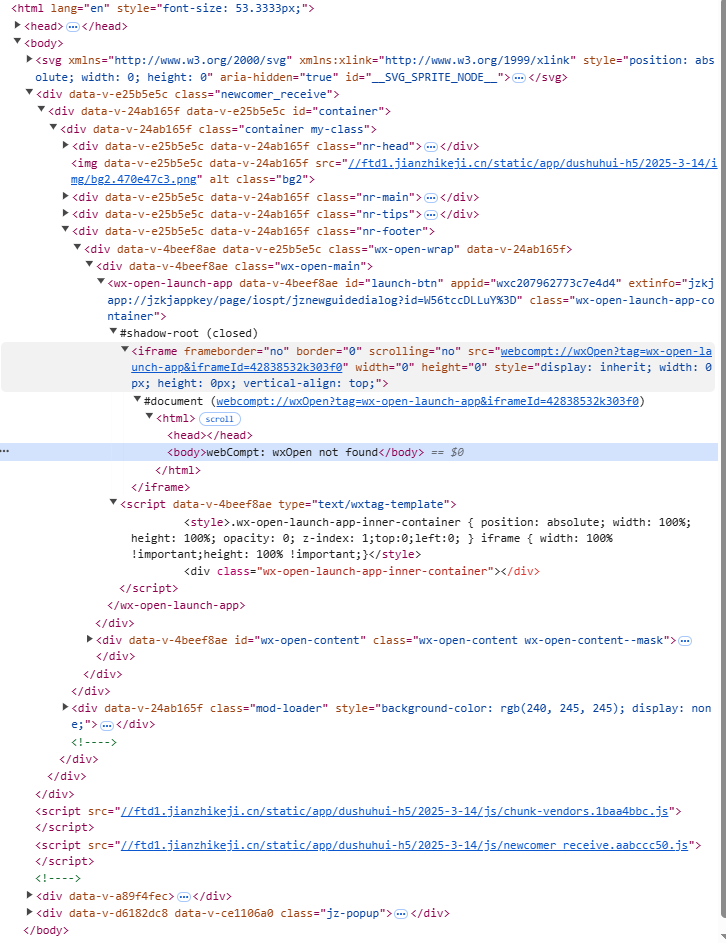This screenshot has width=726, height=943.
Task: Click the ellipsis badge in the svg element
Action: pos(519,78)
